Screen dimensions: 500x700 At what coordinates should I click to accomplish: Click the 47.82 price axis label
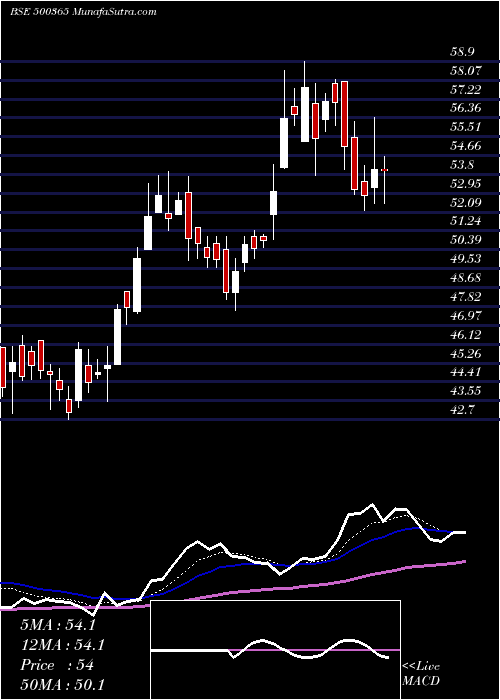[x=465, y=297]
